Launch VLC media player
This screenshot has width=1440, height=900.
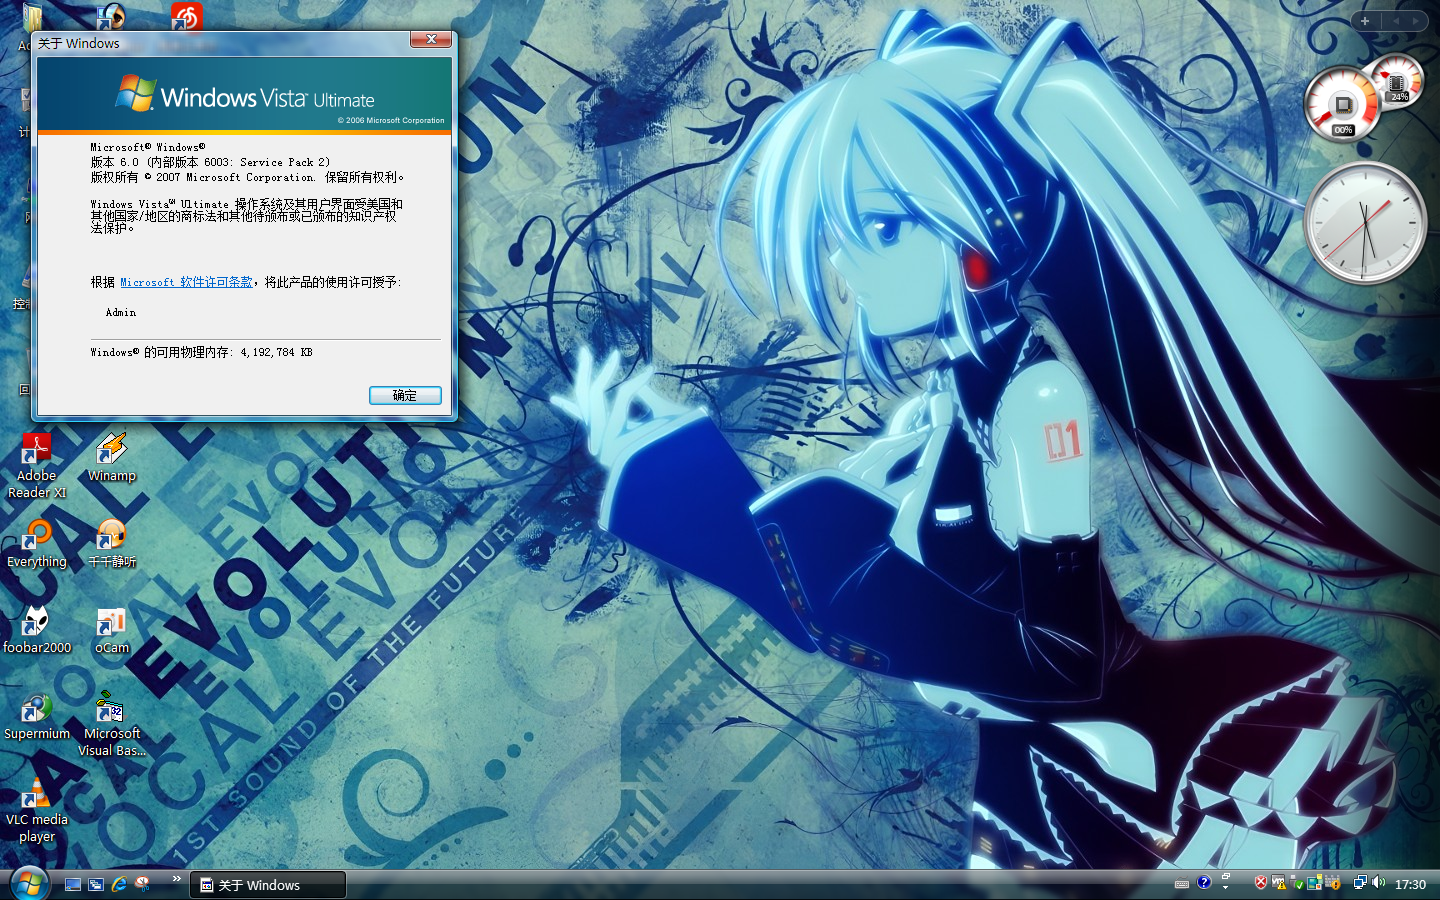point(37,810)
